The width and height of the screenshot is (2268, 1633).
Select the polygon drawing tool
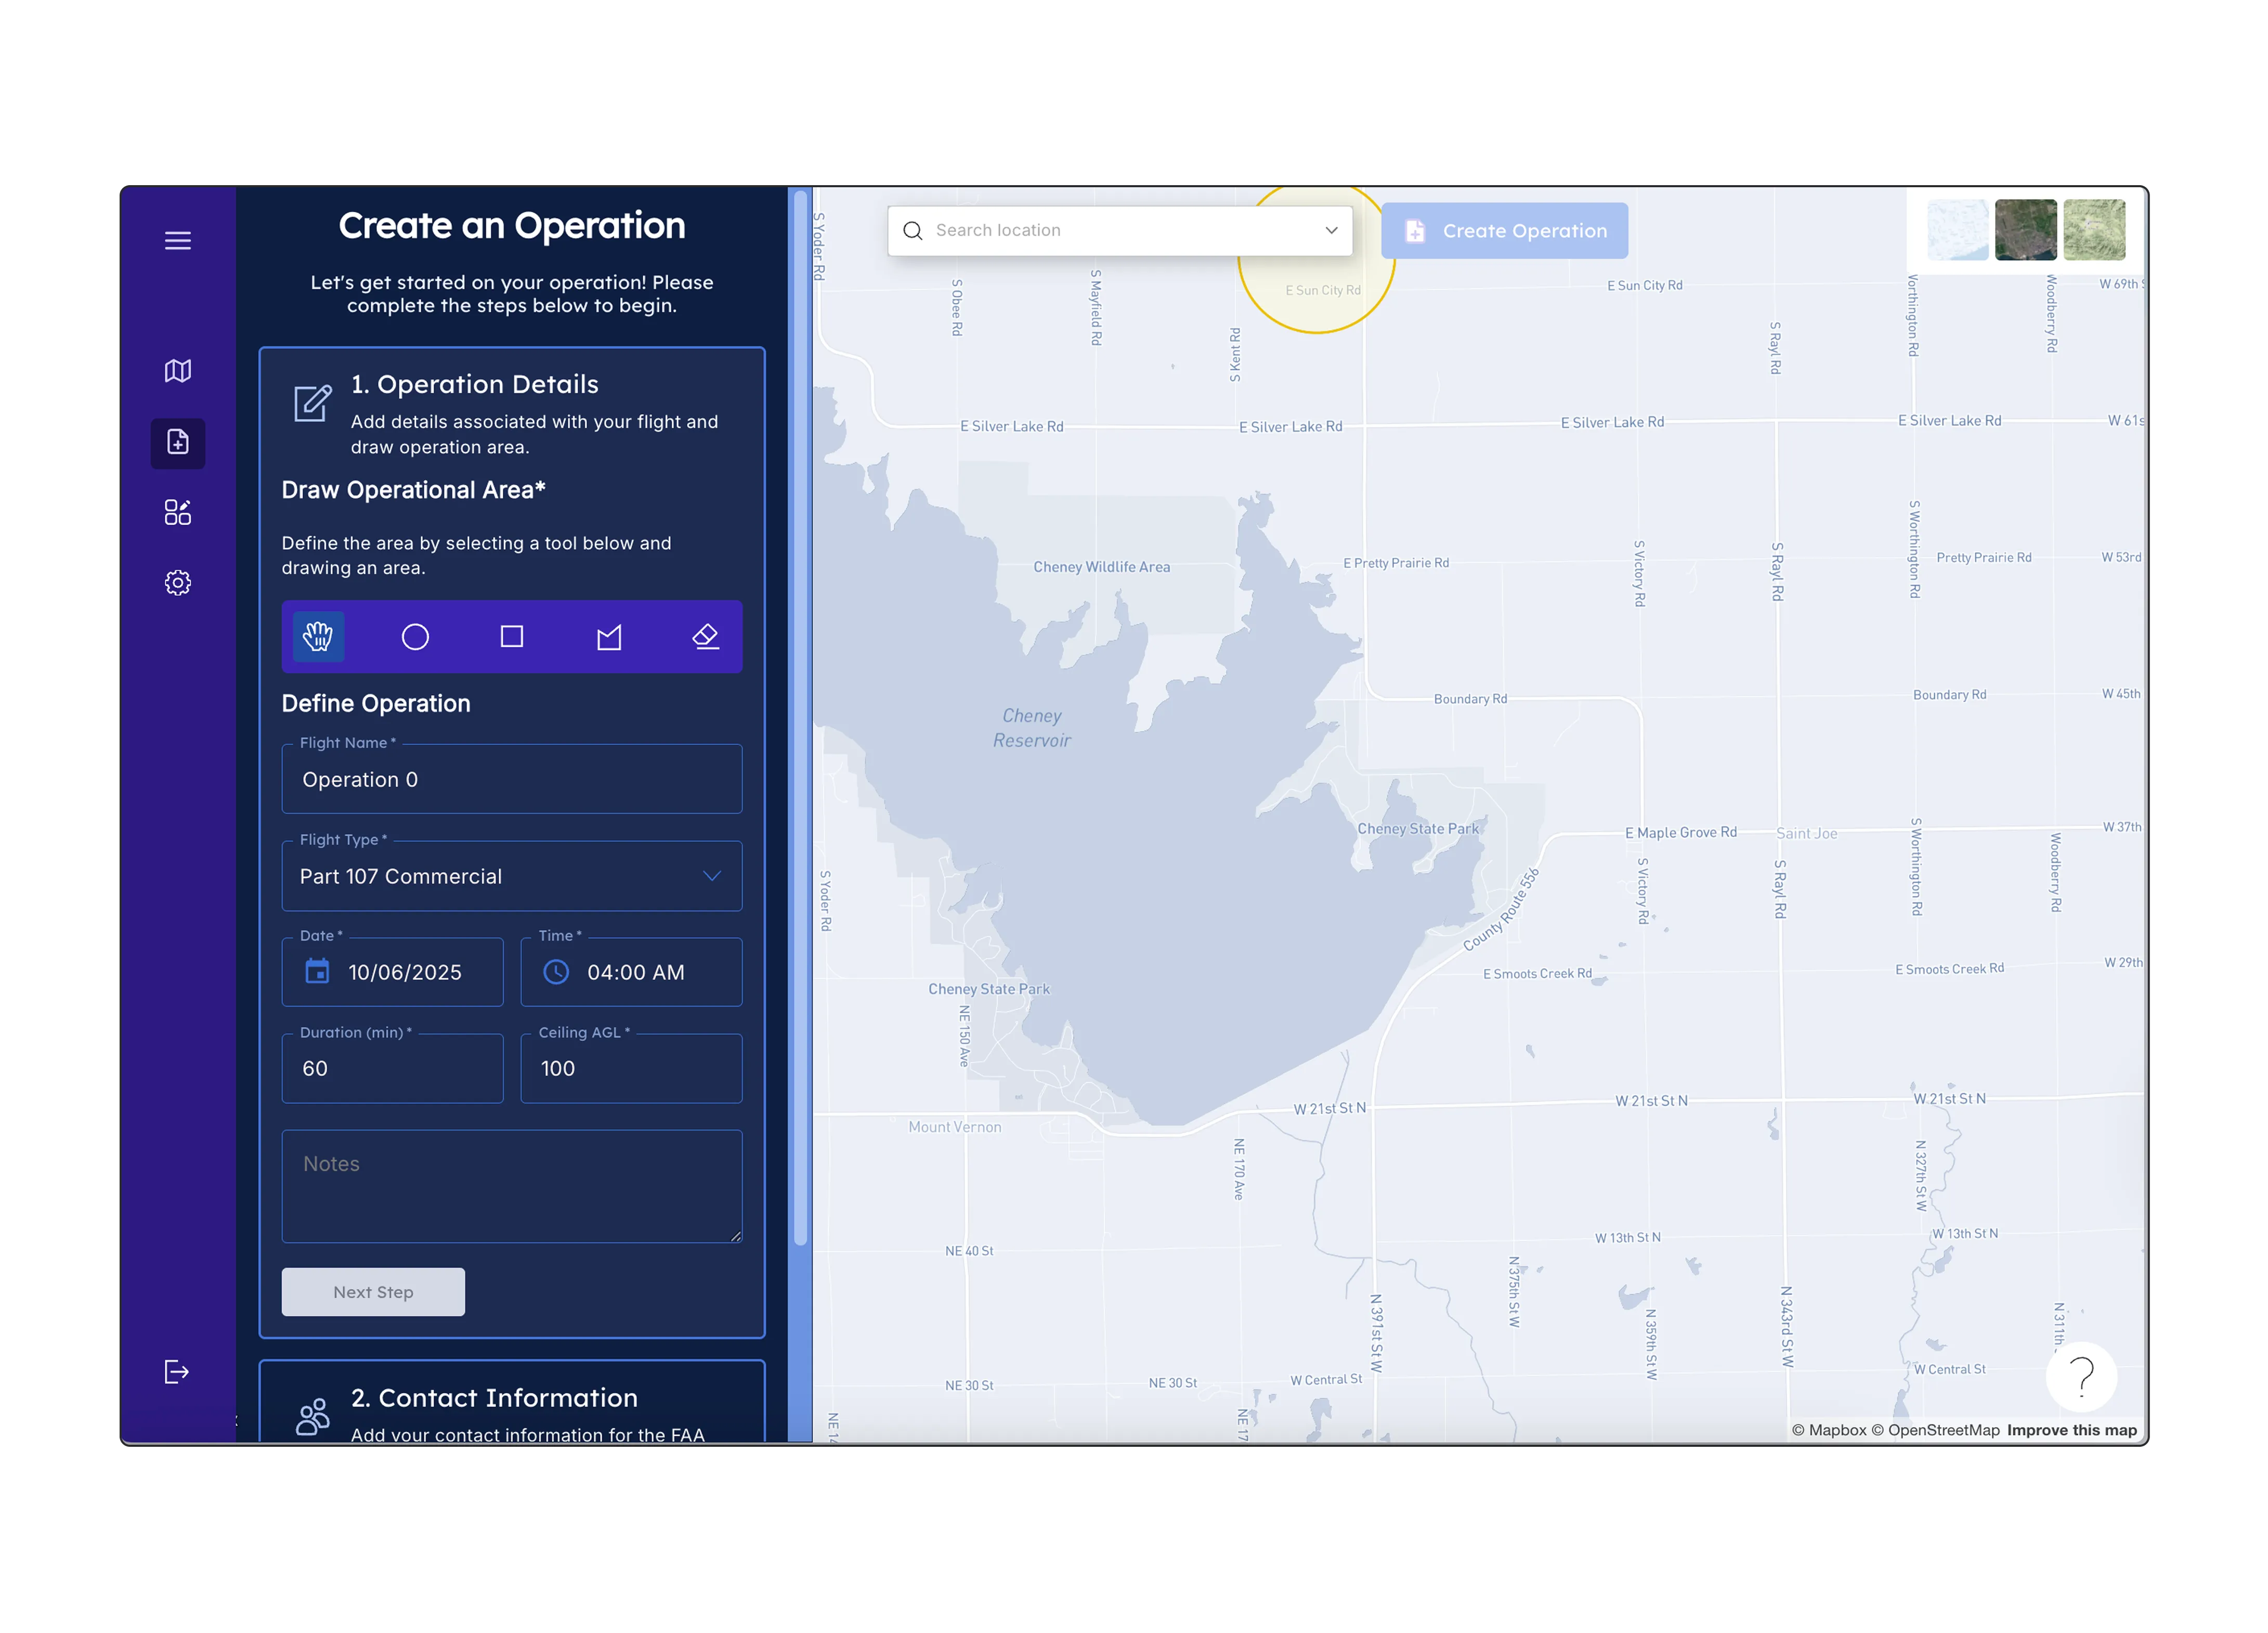(x=609, y=636)
